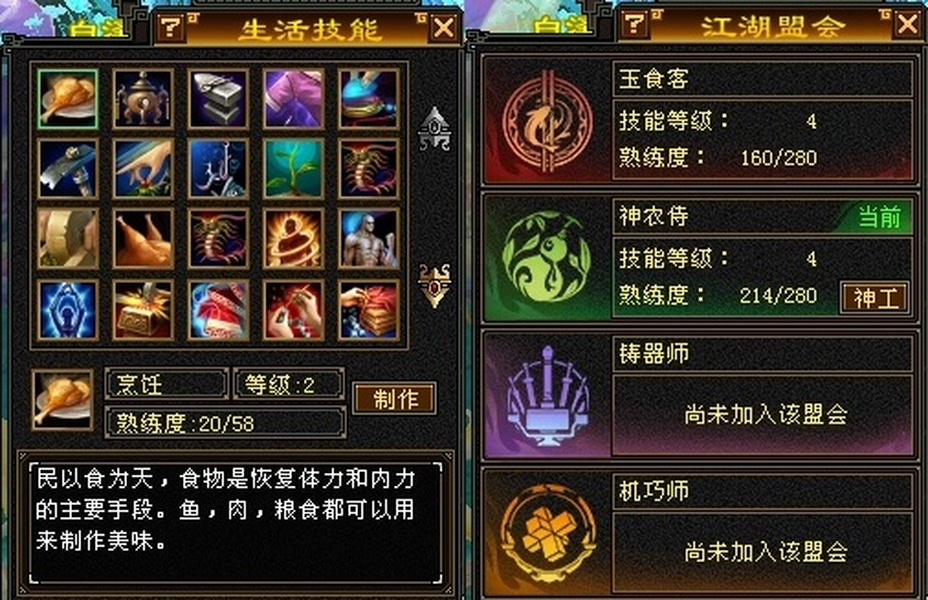Image resolution: width=928 pixels, height=600 pixels.
Task: Select the green sprout planting skill icon
Action: [294, 169]
